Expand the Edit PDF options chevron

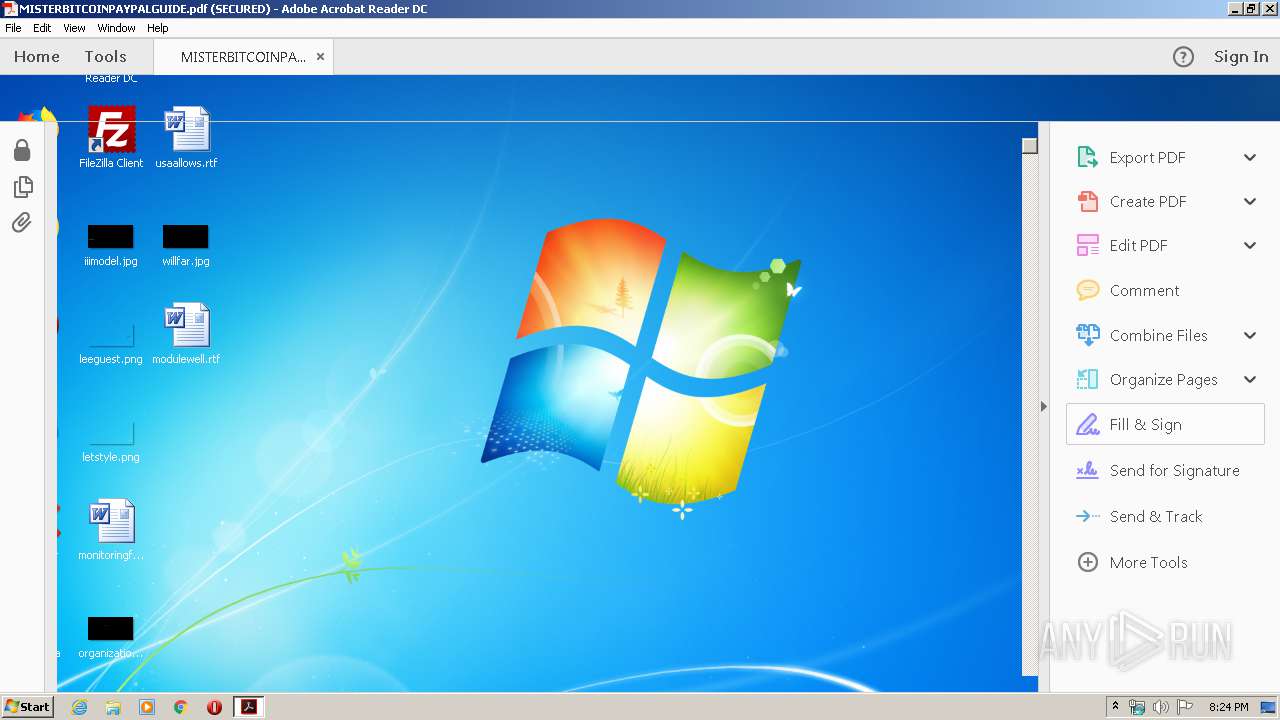[1250, 245]
